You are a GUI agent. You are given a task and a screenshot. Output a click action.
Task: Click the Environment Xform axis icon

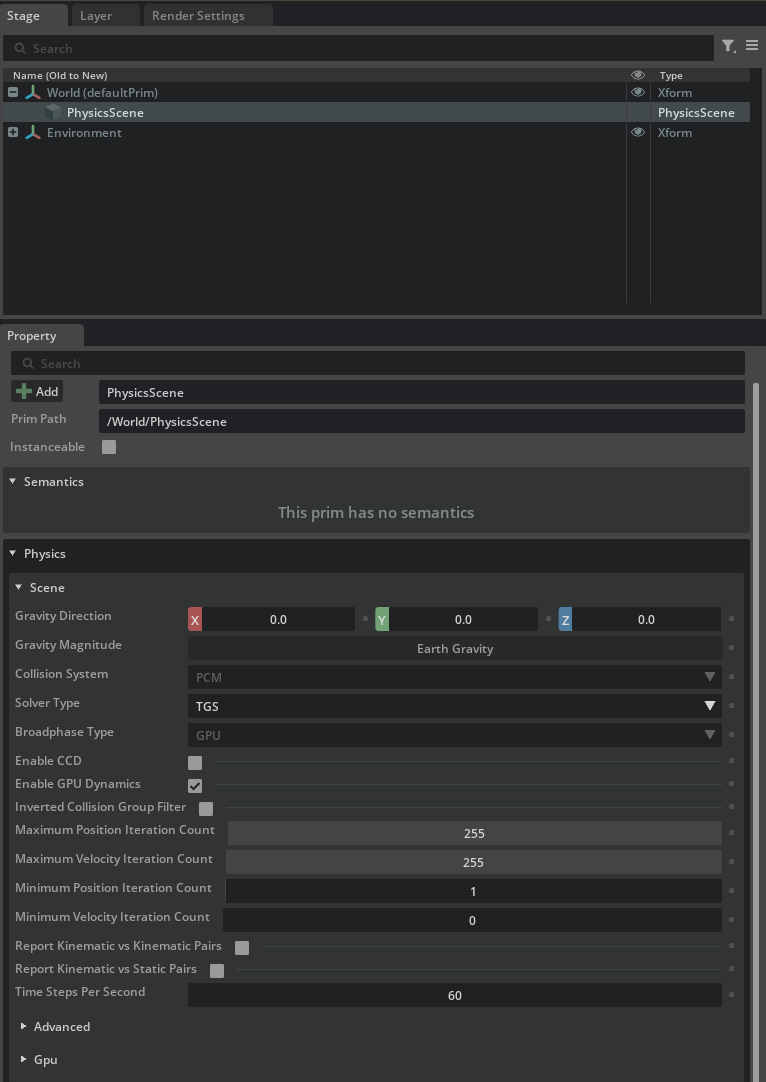pyautogui.click(x=33, y=133)
